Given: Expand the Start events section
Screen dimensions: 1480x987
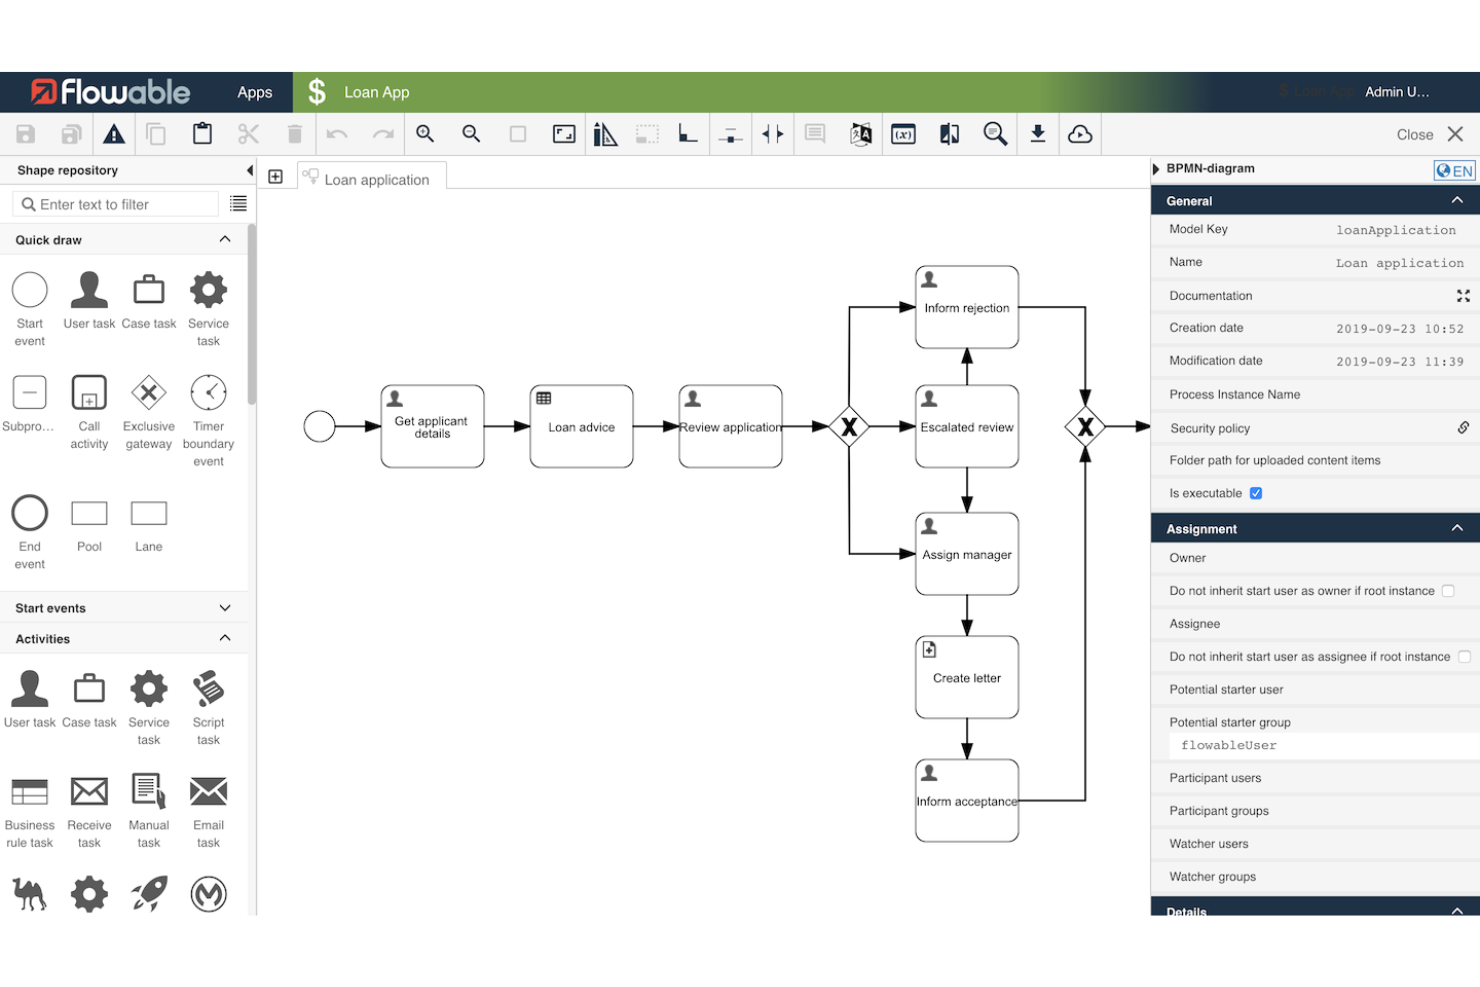Looking at the screenshot, I should pos(225,608).
